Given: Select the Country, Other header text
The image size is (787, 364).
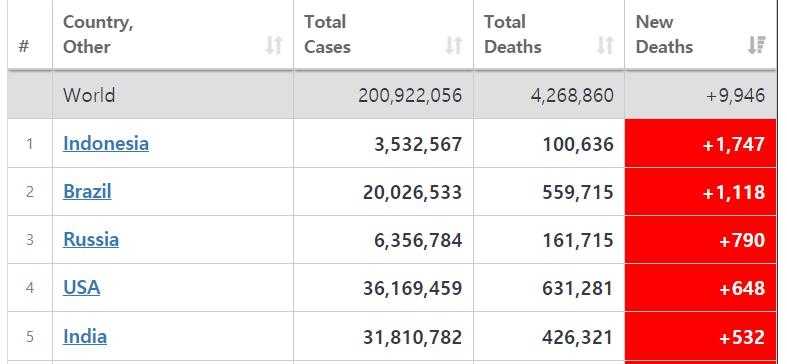Looking at the screenshot, I should point(98,34).
